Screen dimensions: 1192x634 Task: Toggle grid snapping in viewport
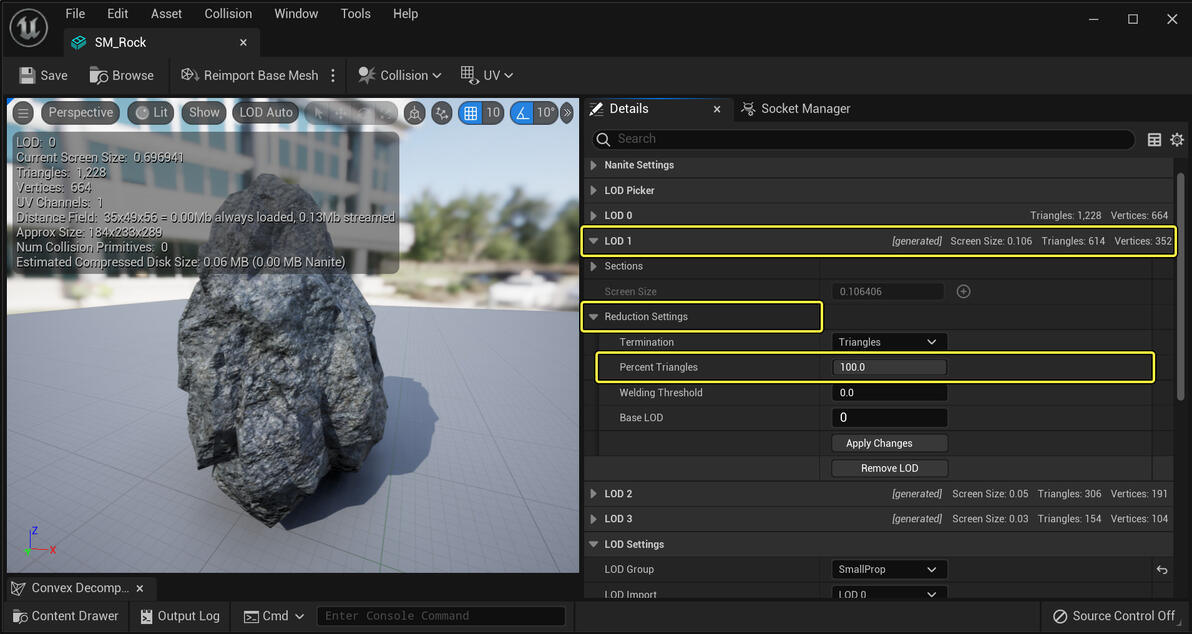coord(469,113)
